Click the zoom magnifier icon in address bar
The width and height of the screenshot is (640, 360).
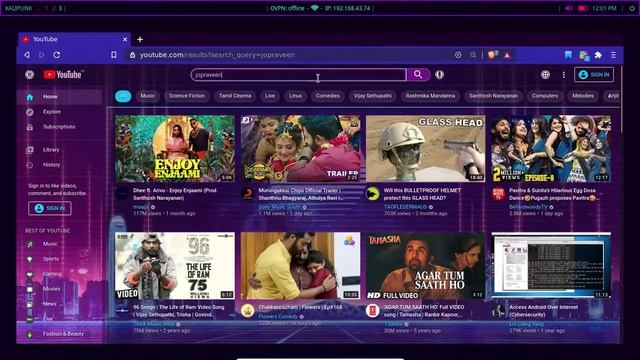click(473, 55)
